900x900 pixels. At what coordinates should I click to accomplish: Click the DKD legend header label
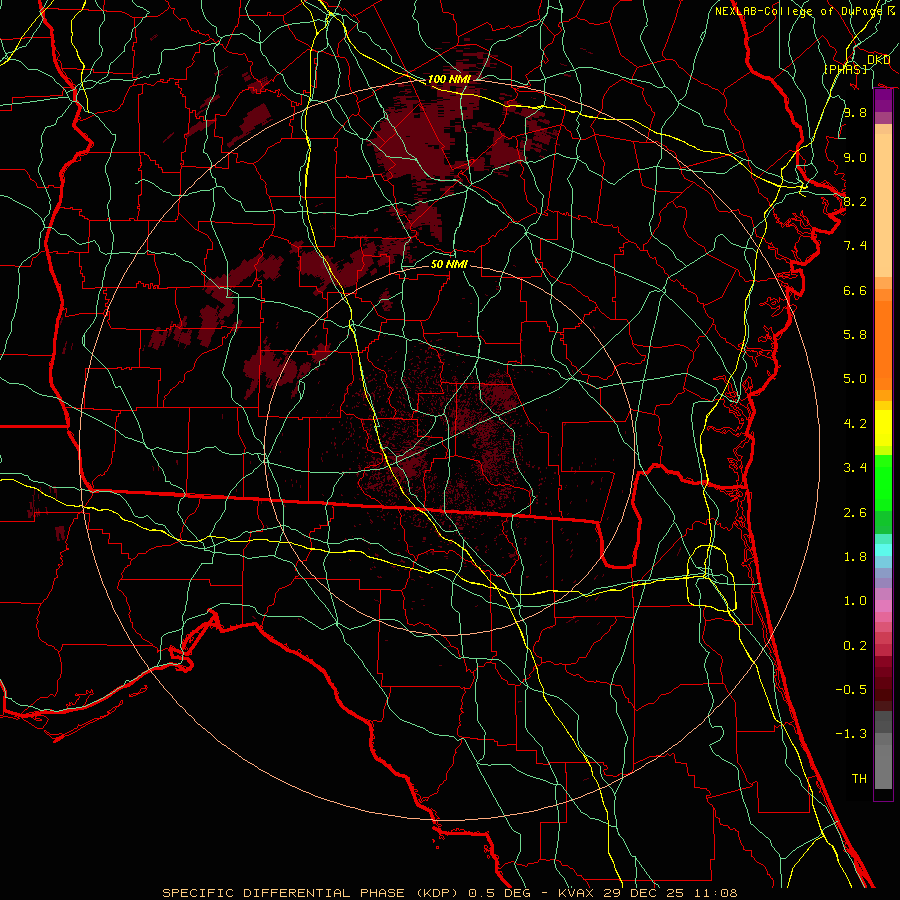coord(879,60)
